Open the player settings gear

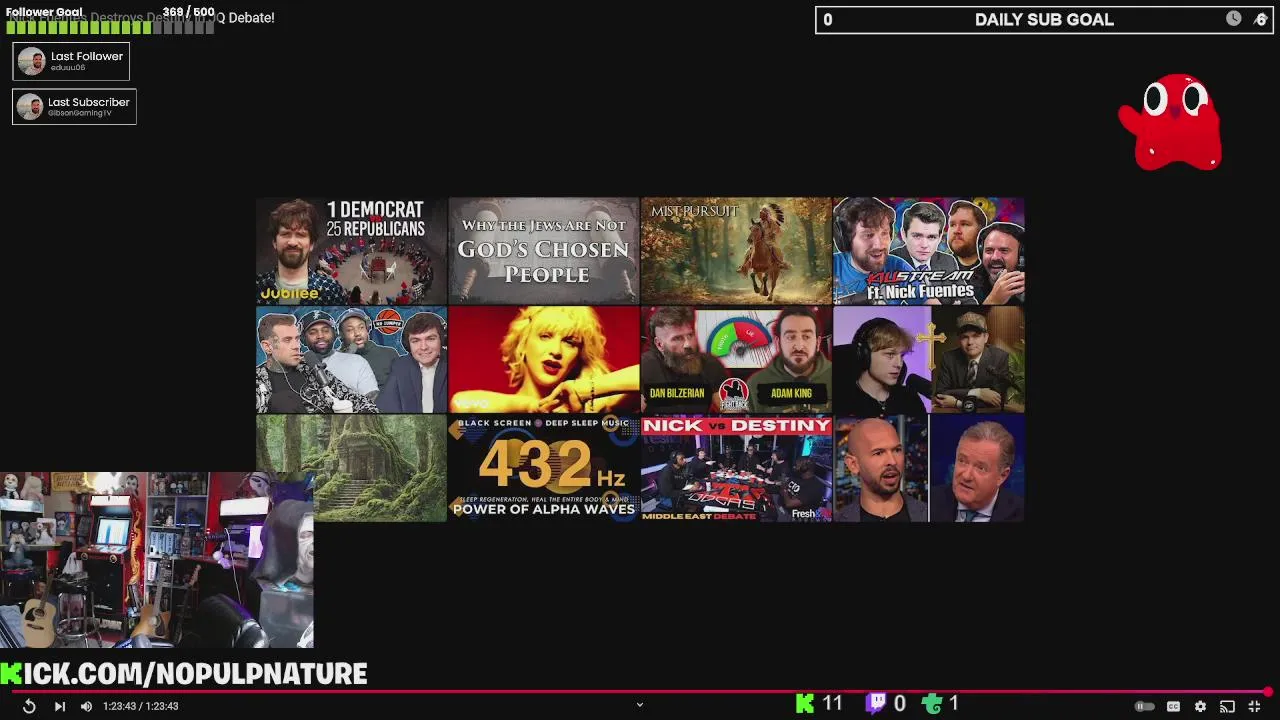point(1200,706)
